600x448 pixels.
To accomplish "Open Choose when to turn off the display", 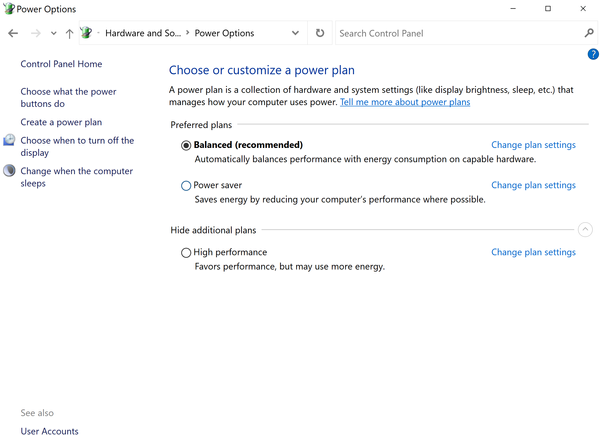I will click(77, 147).
